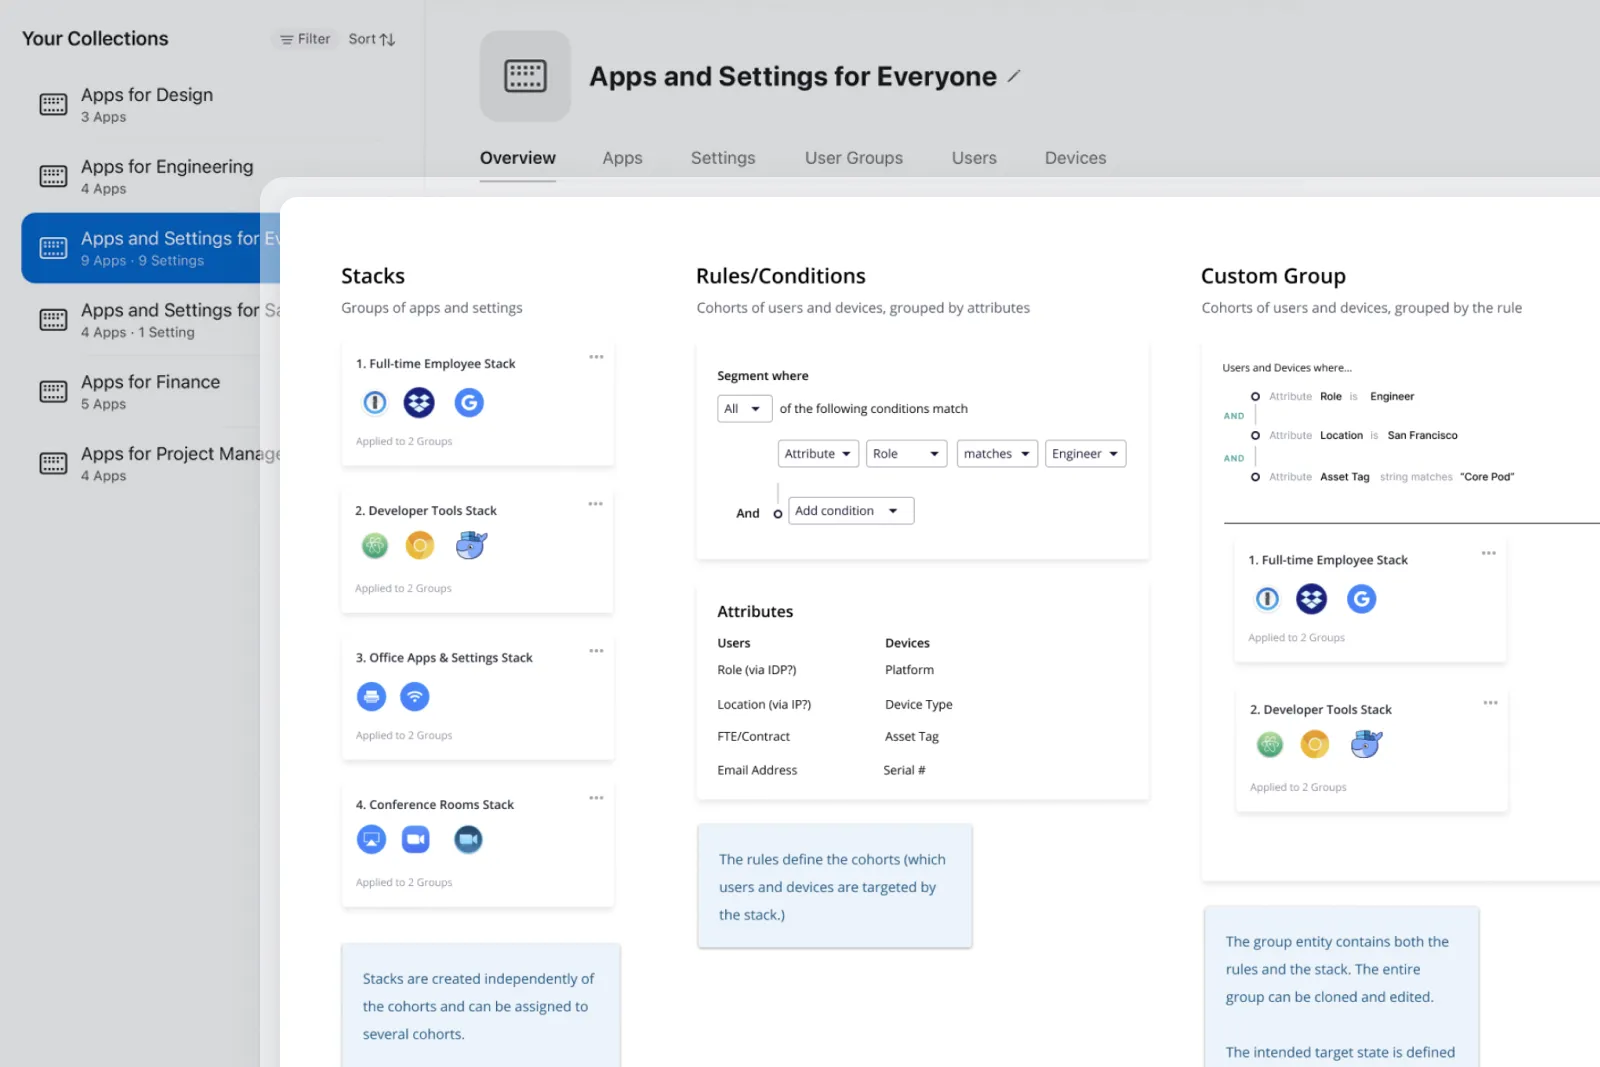
Task: Select the Location attribute condition radio circle in Custom Group
Action: click(x=1255, y=435)
